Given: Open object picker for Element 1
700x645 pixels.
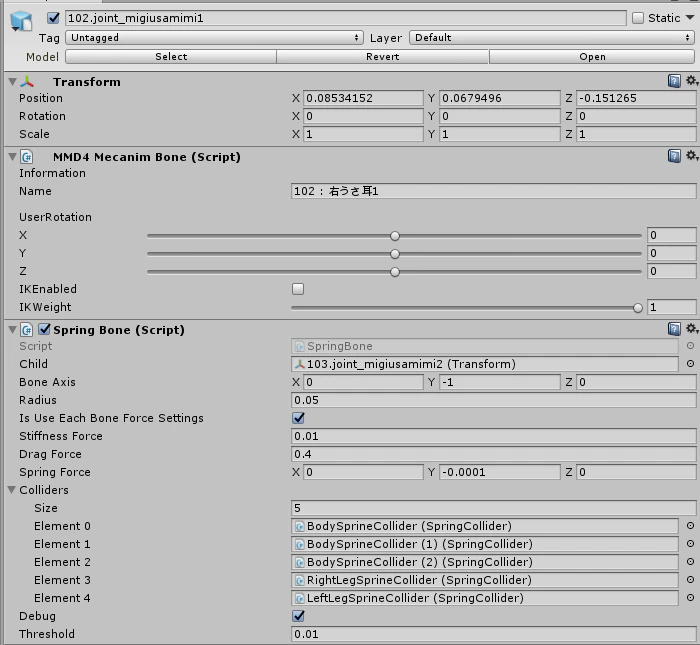Looking at the screenshot, I should 690,544.
